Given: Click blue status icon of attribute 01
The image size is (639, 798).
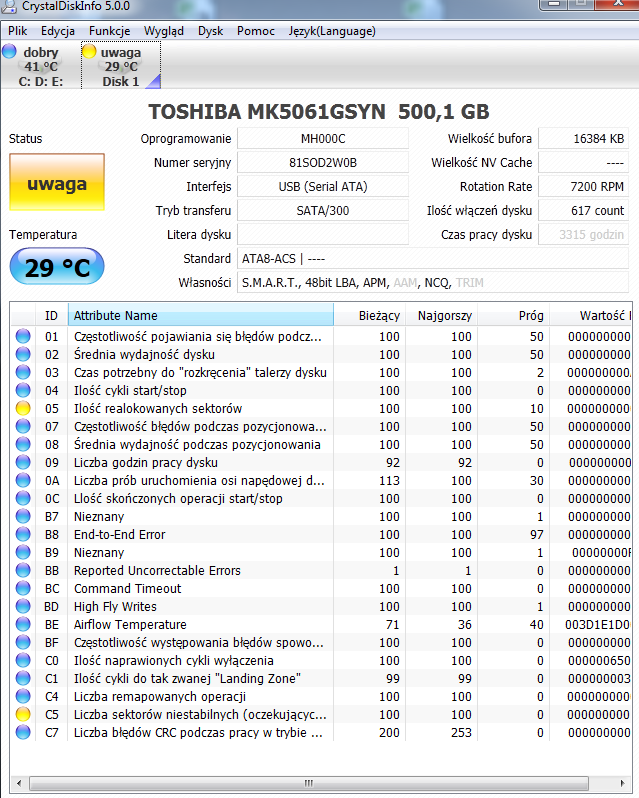Looking at the screenshot, I should [x=23, y=336].
